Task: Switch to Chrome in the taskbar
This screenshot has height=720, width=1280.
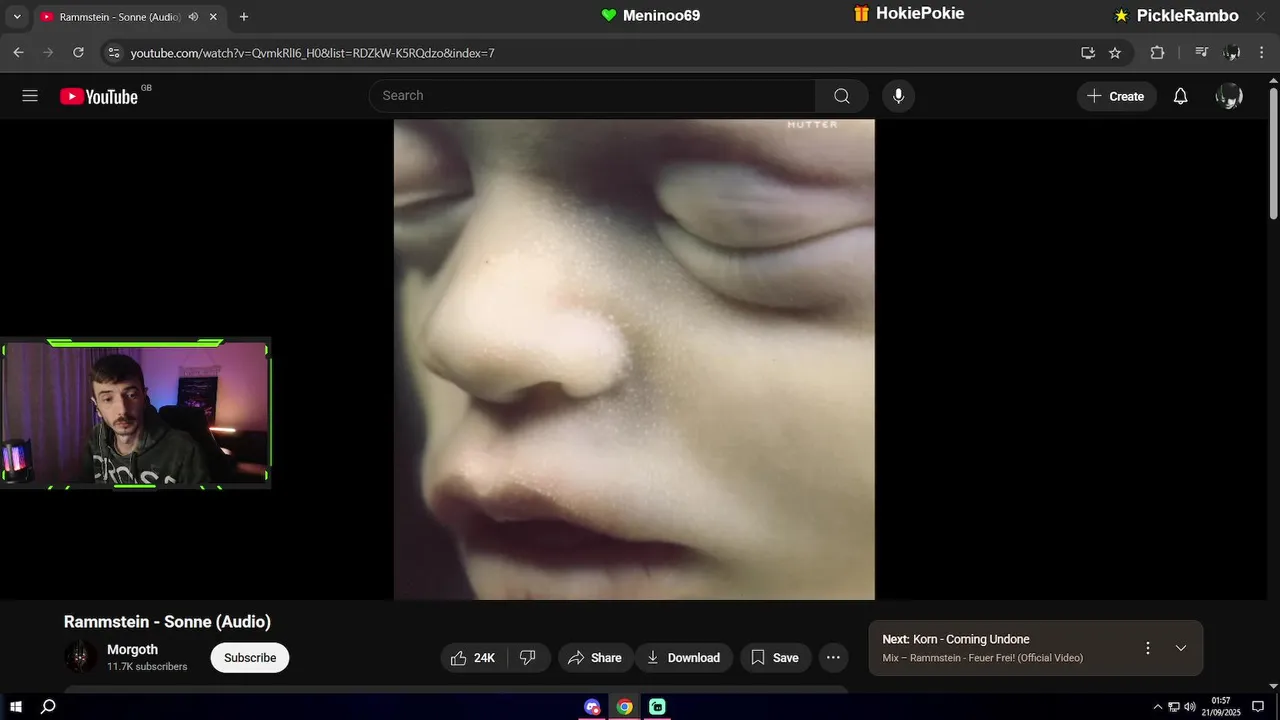Action: [x=625, y=707]
